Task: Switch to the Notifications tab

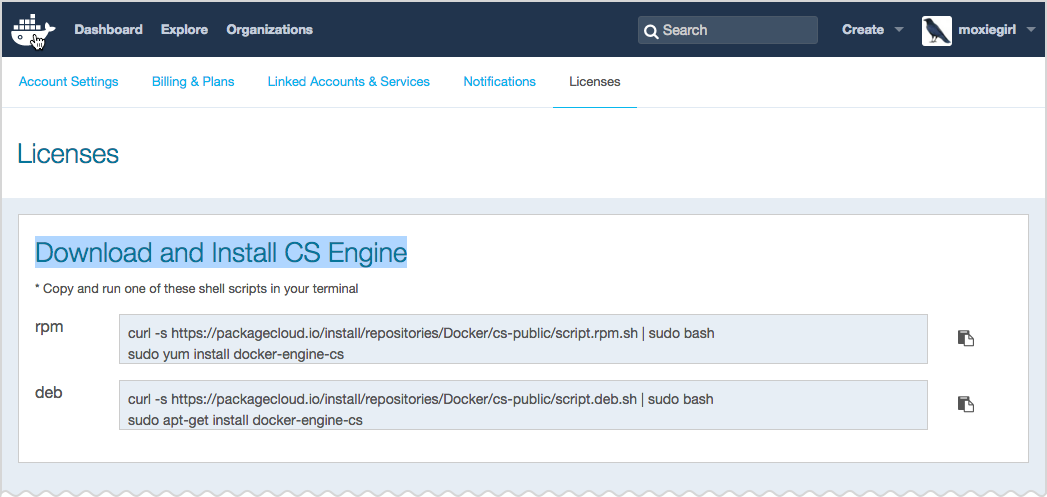Action: 499,82
